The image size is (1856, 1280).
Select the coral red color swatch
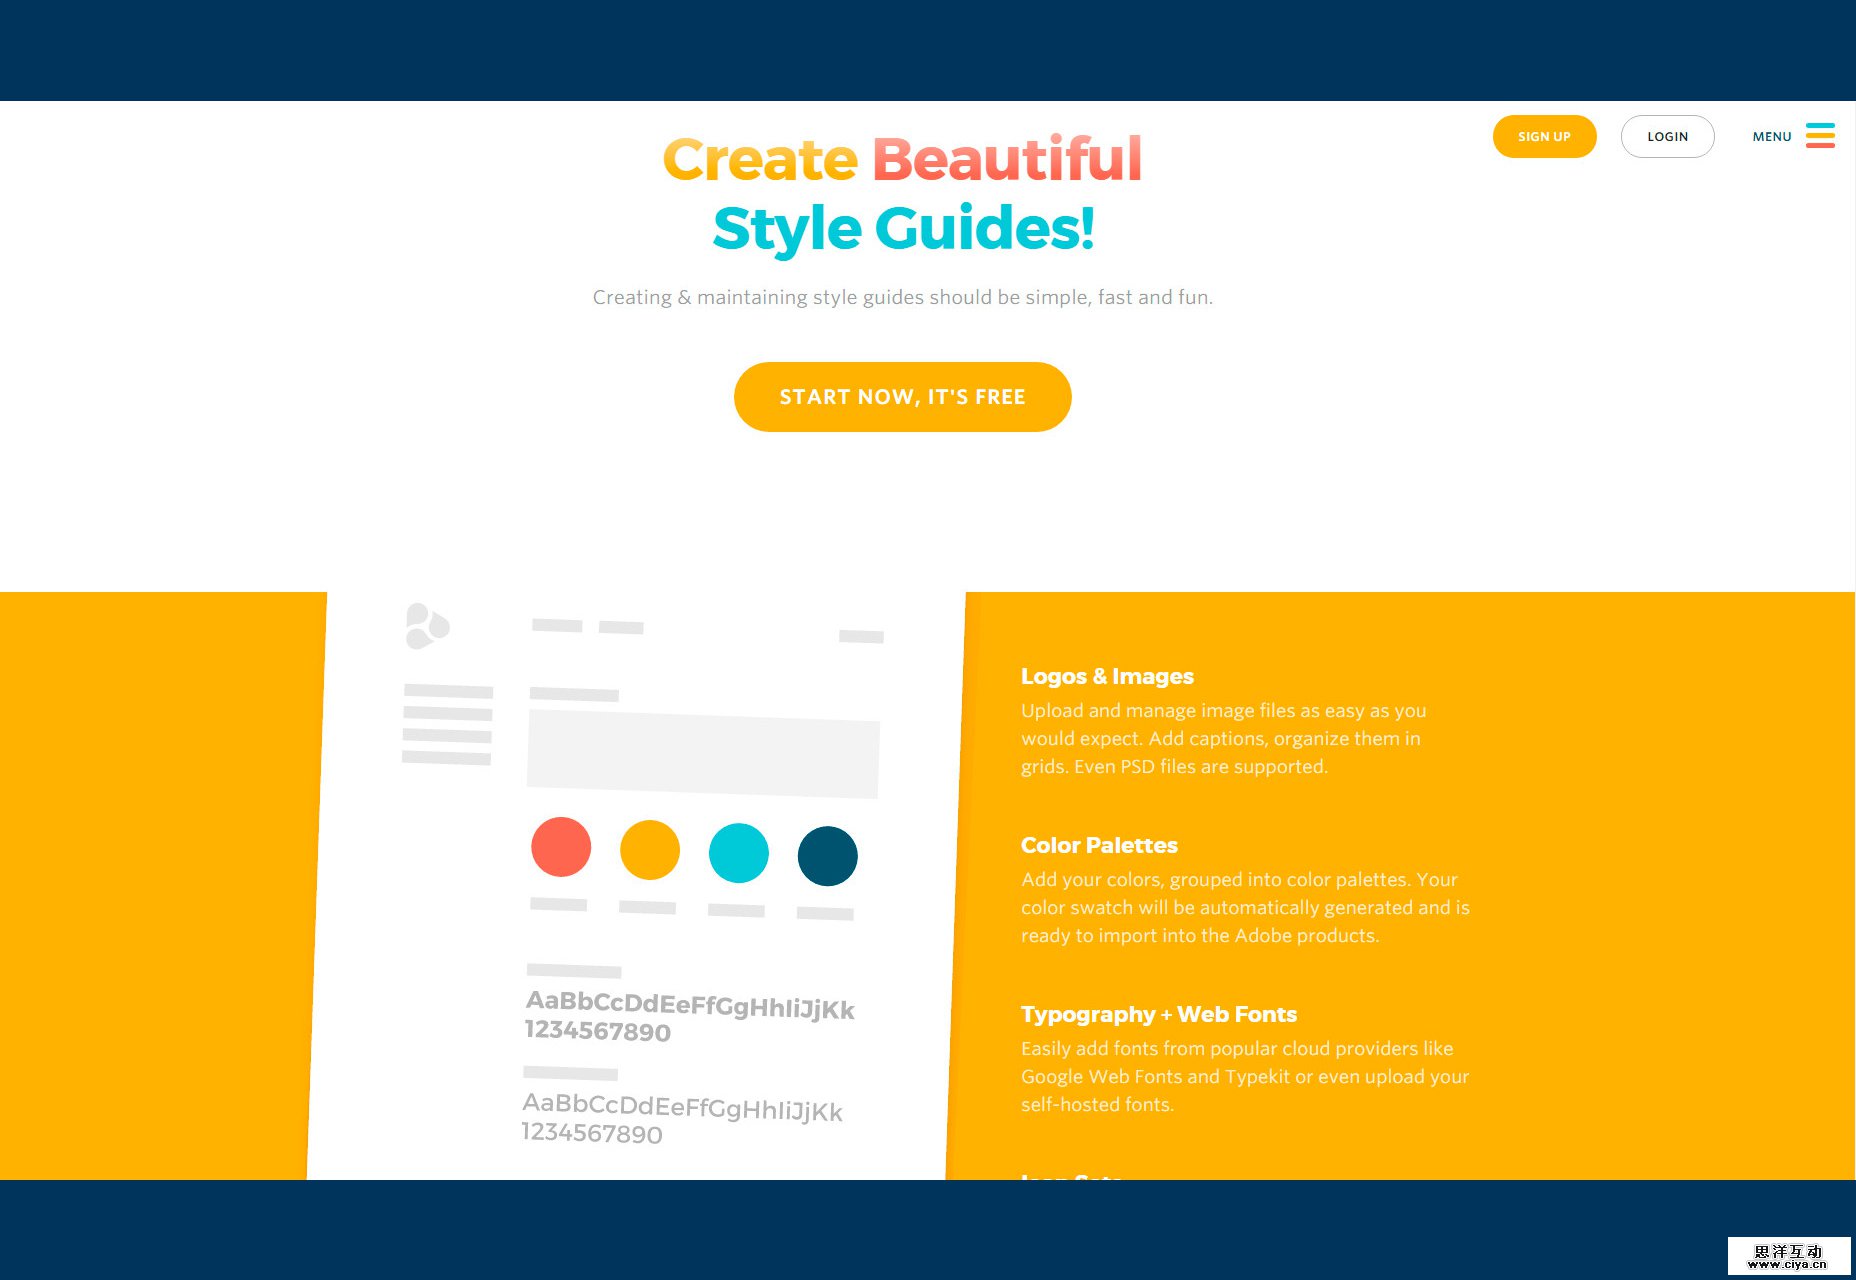(561, 848)
